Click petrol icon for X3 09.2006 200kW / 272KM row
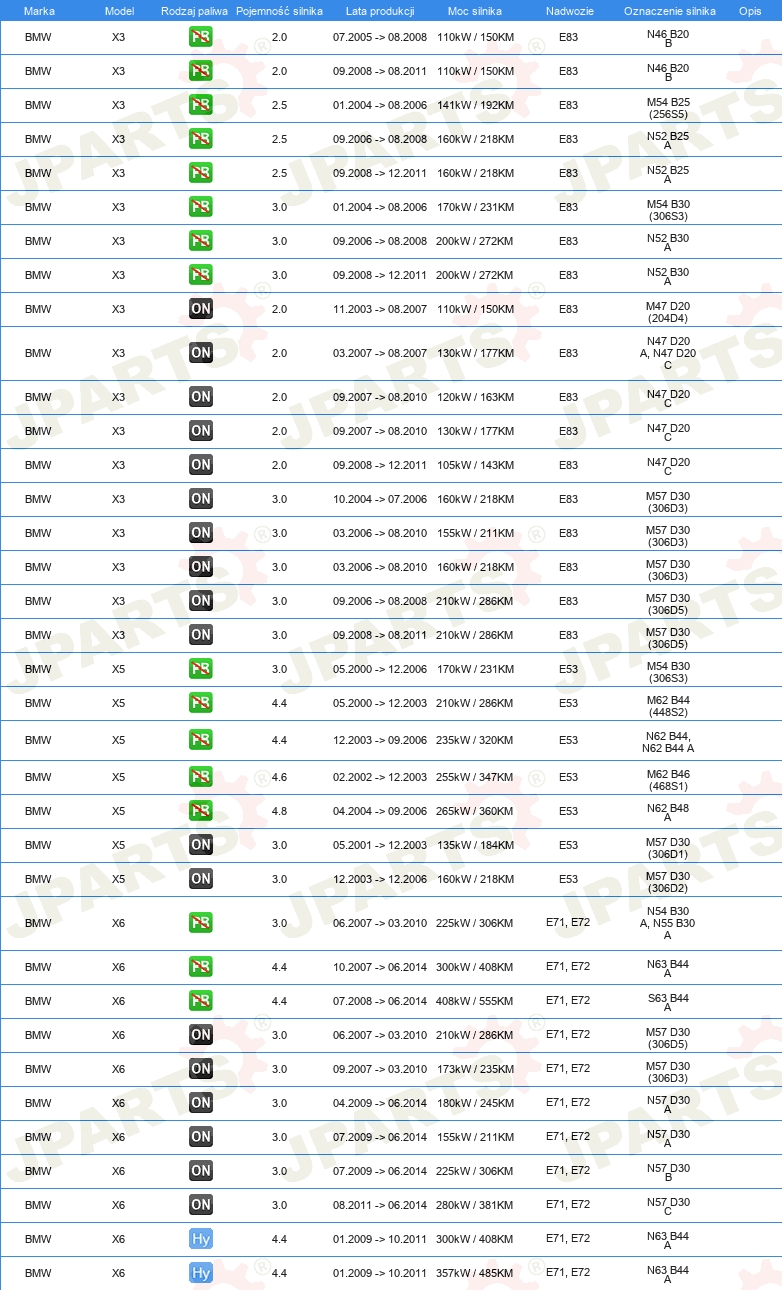782x1290 pixels. 201,241
